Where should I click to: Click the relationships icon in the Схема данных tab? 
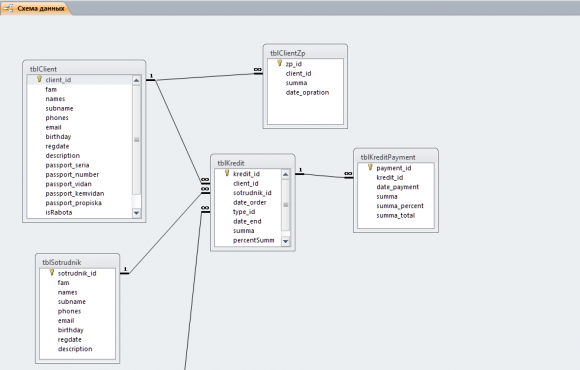tap(8, 8)
